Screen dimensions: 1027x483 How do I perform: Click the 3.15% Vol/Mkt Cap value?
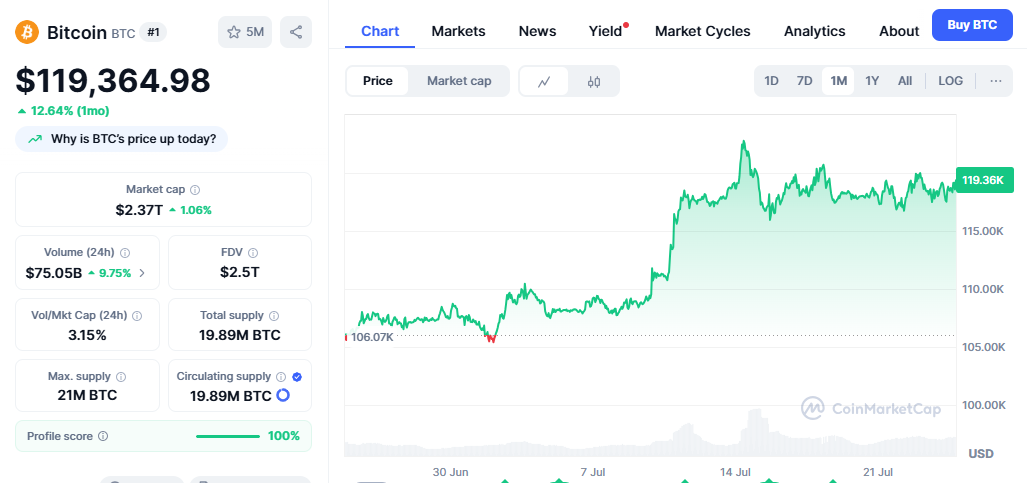[x=87, y=335]
